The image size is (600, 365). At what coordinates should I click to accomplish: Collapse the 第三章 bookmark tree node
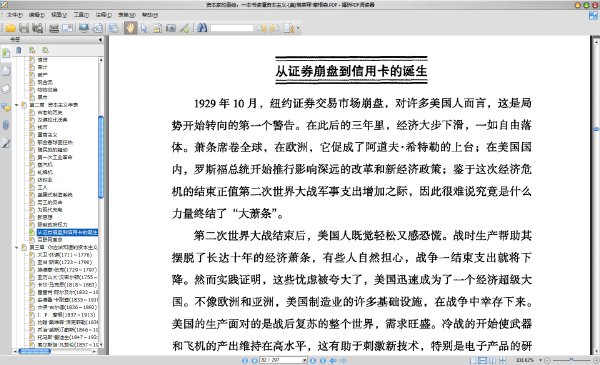(16, 247)
